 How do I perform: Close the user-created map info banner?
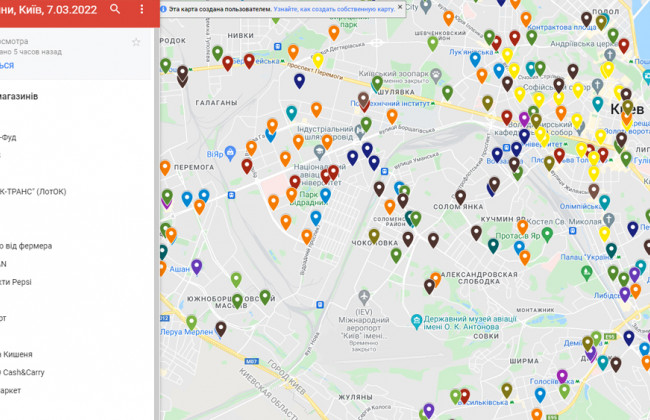[x=400, y=7]
